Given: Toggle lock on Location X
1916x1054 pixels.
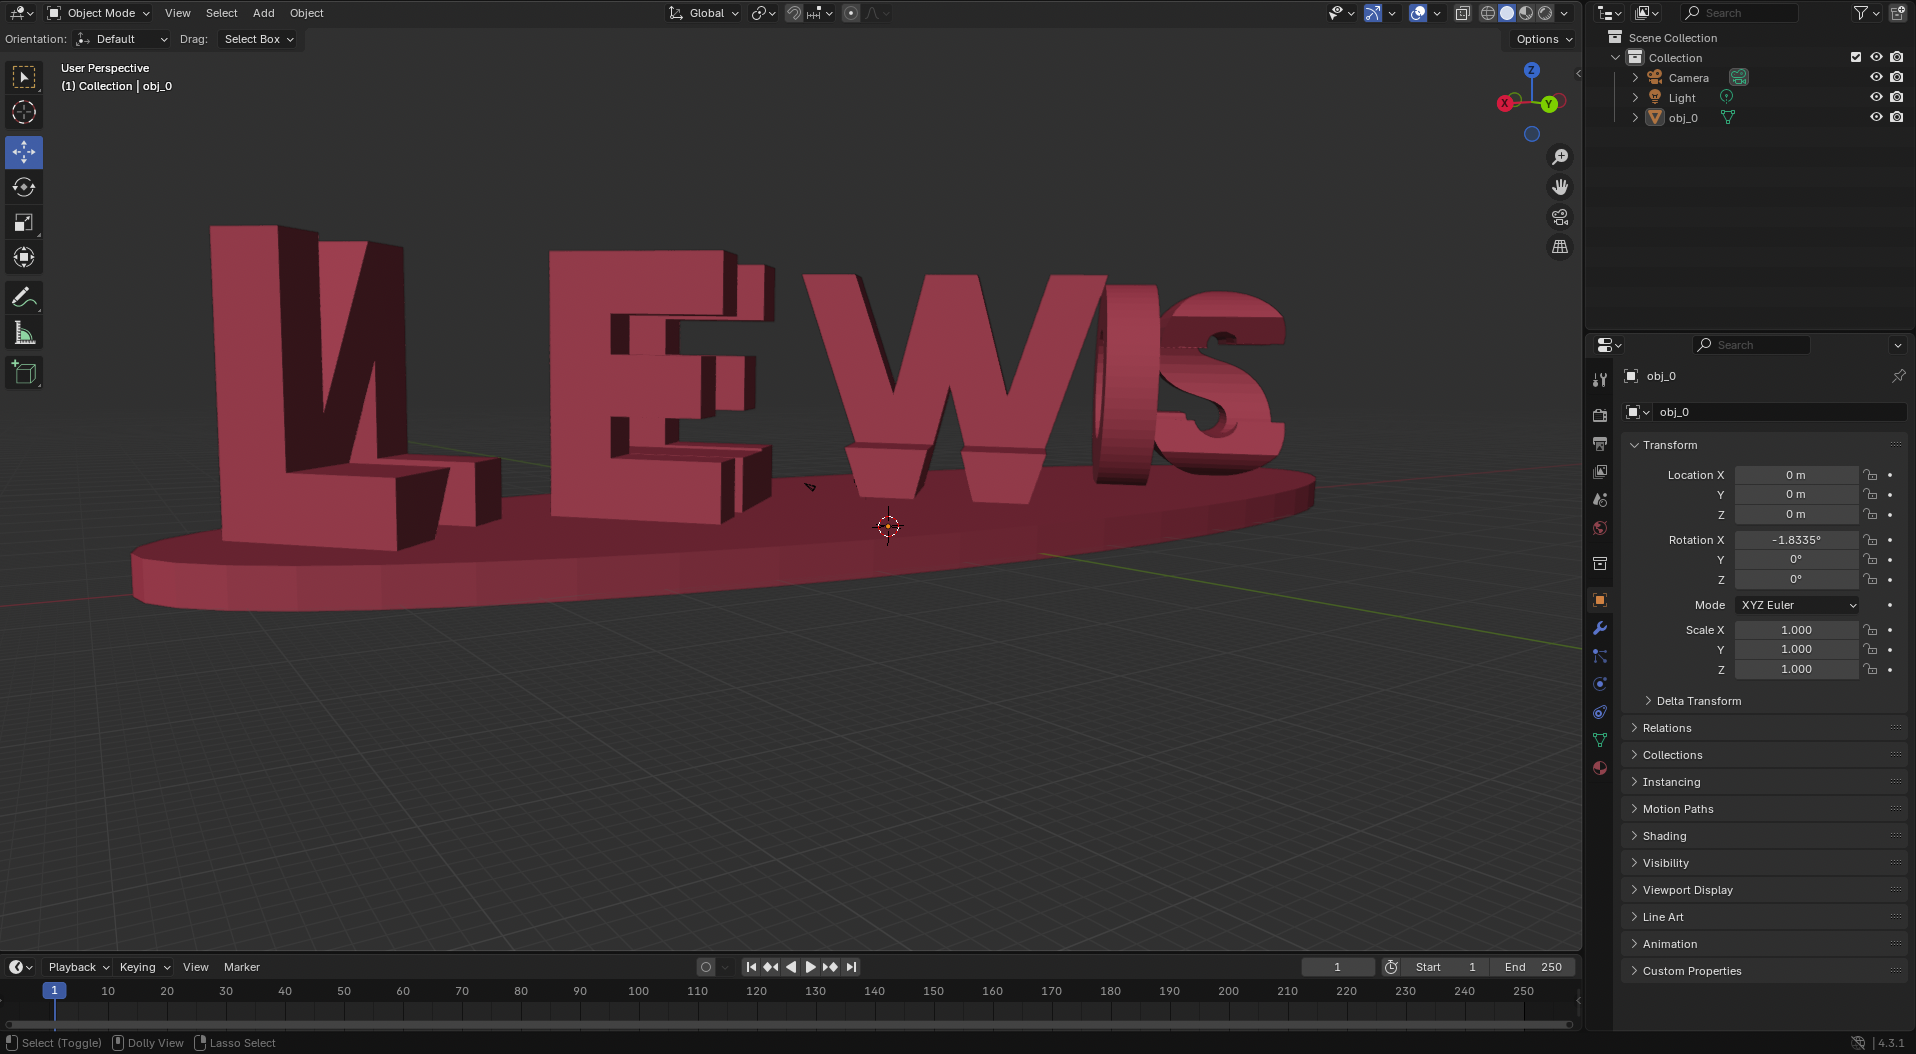Looking at the screenshot, I should coord(1870,475).
